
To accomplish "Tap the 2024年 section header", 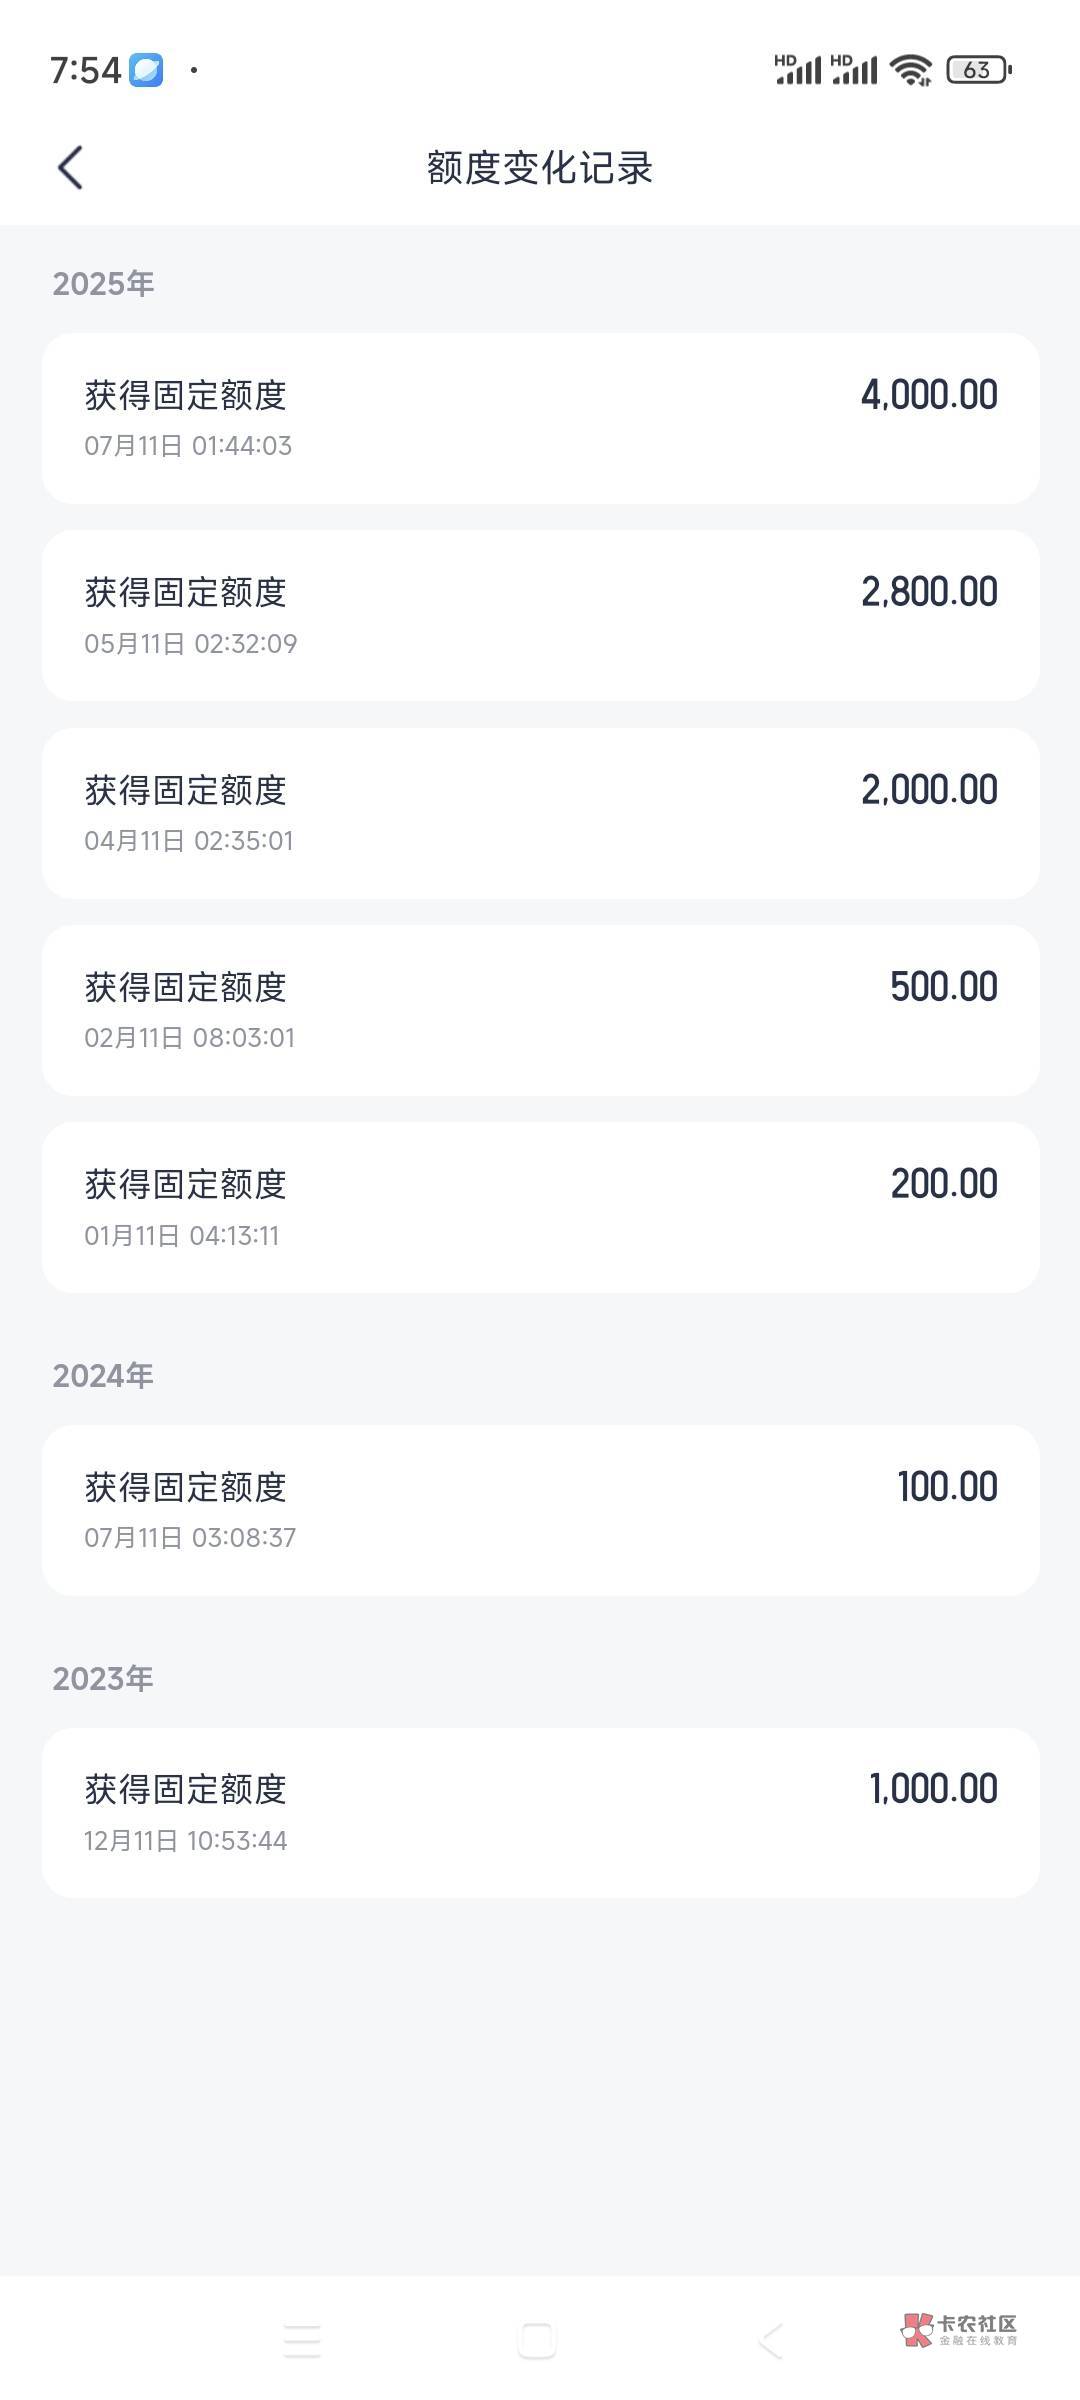I will point(103,1376).
